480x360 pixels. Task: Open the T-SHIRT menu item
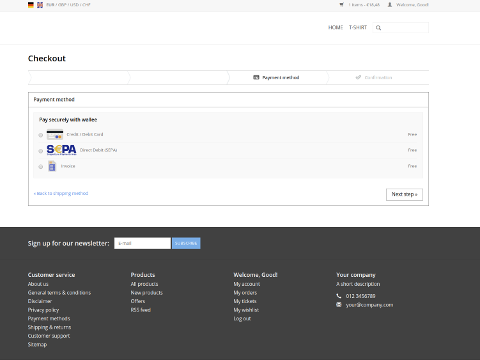(358, 27)
